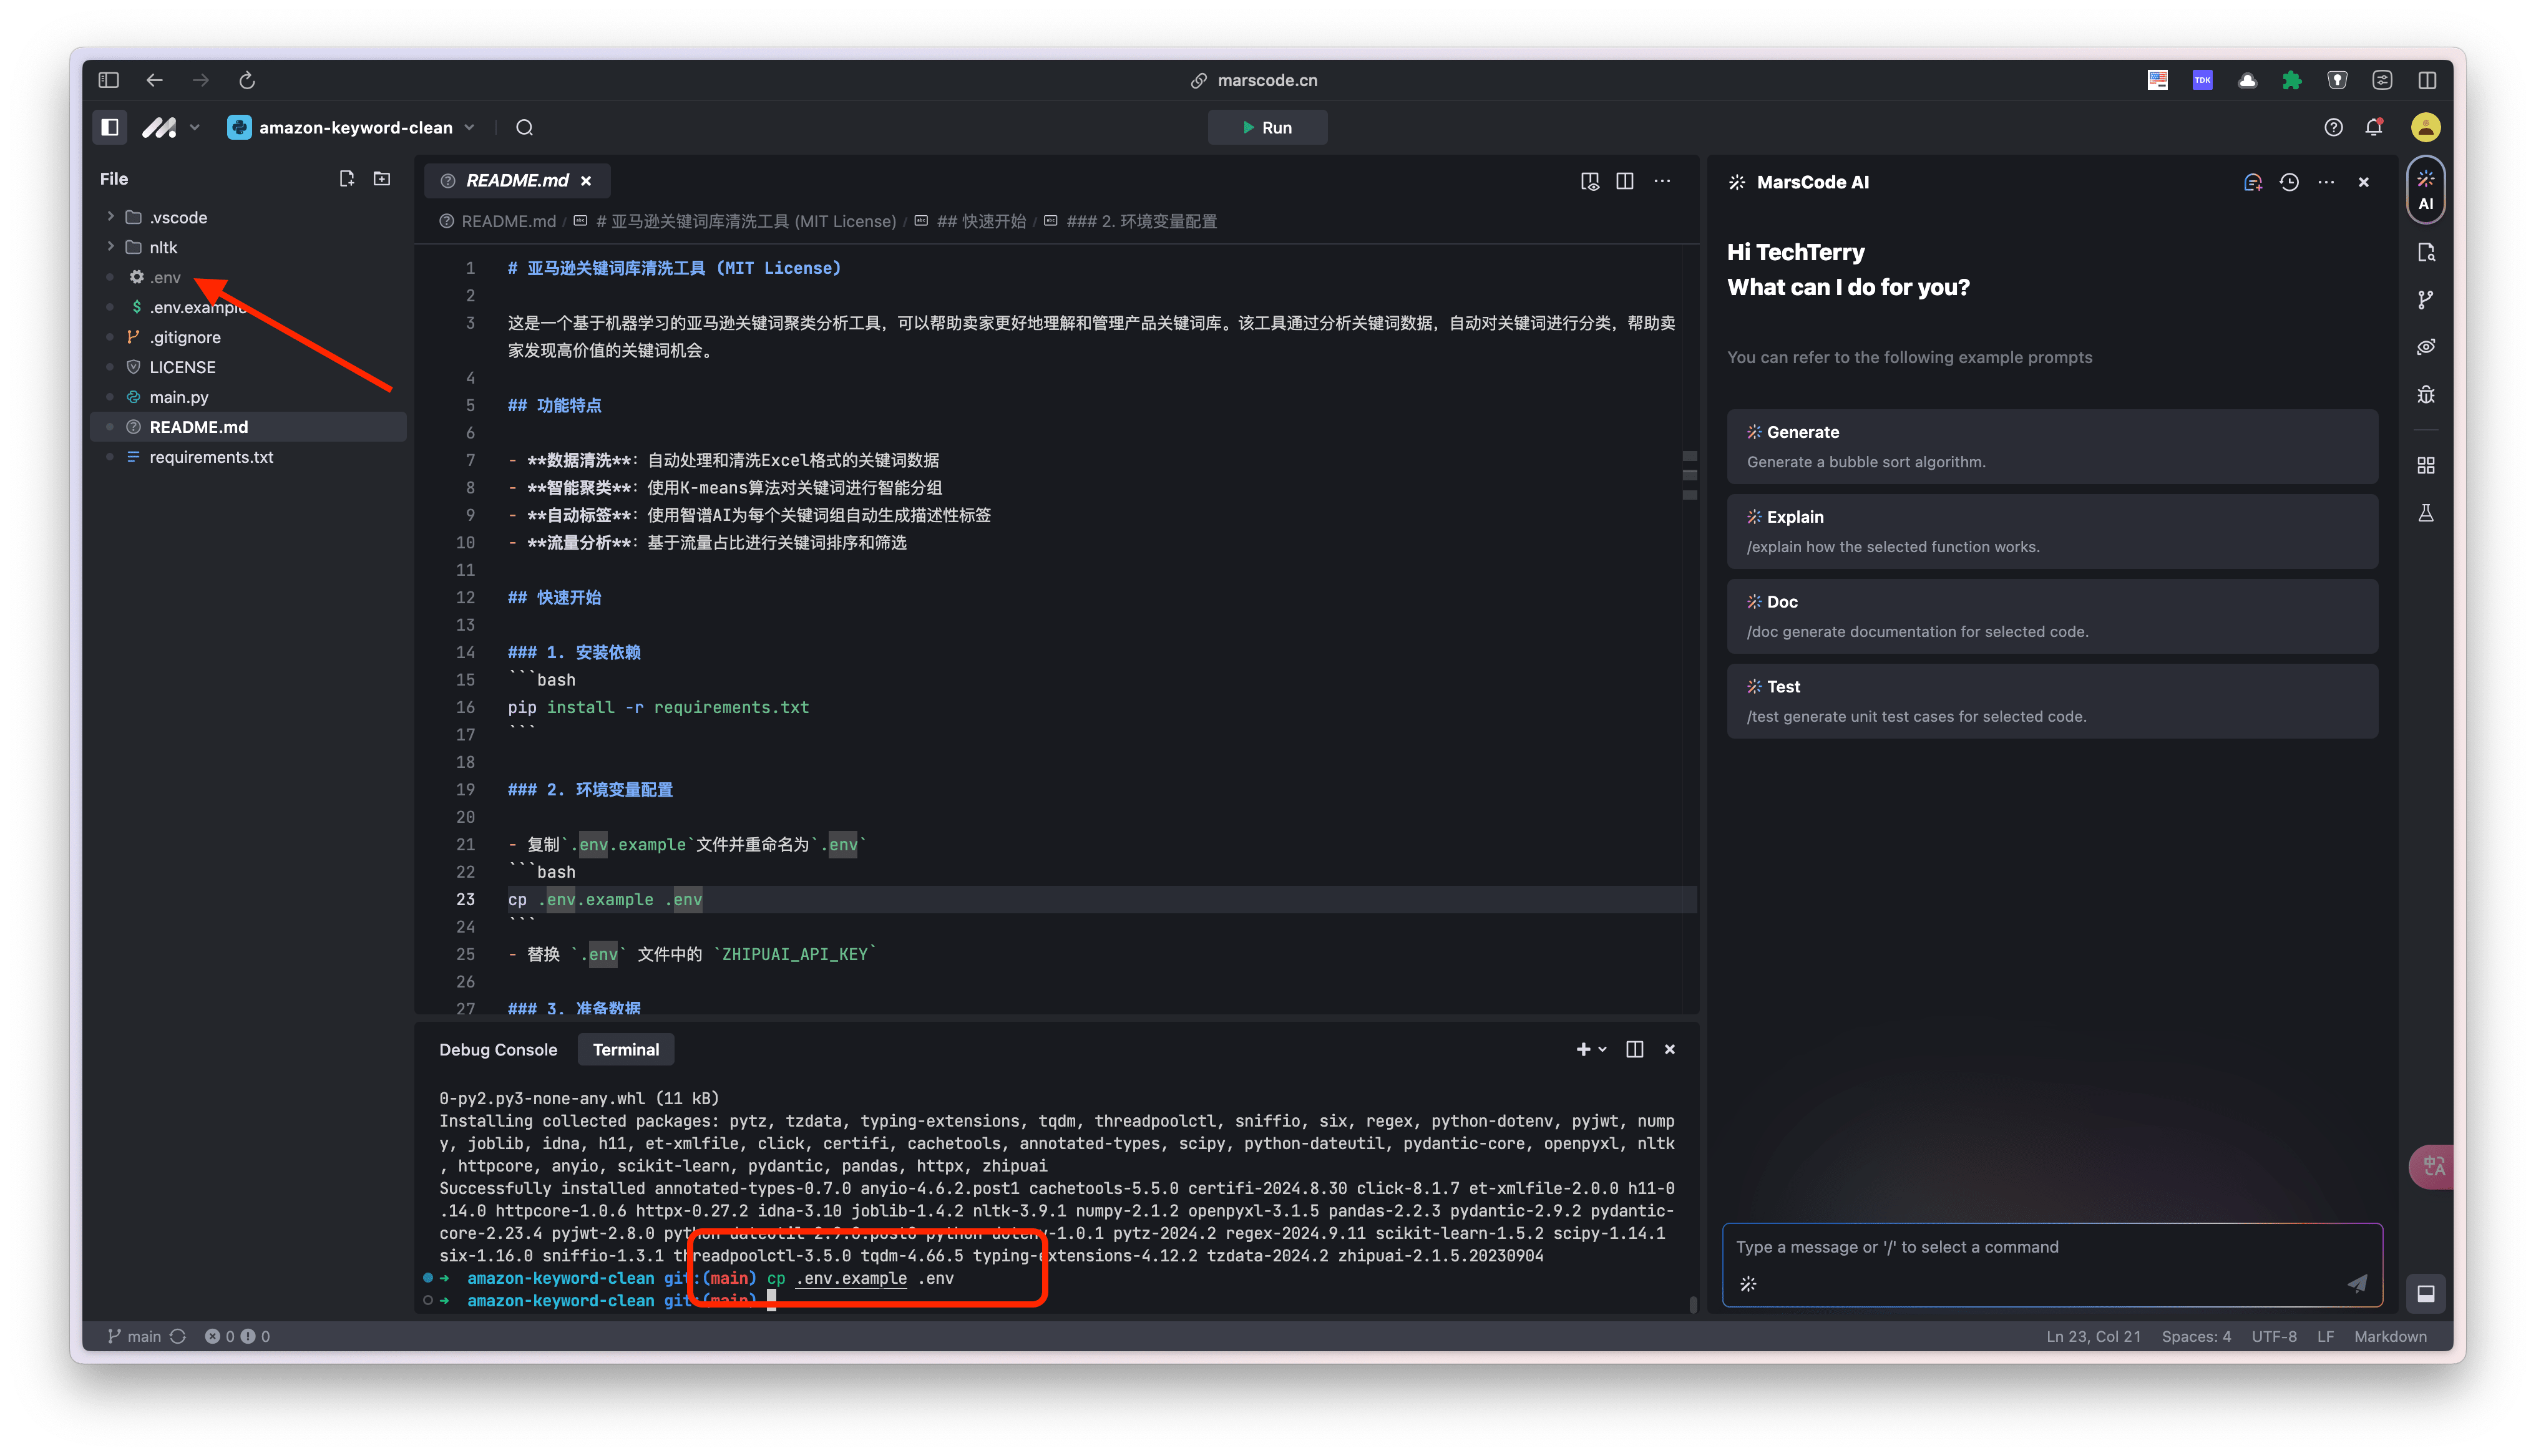
Task: Expand the nltk folder
Action: pyautogui.click(x=110, y=246)
